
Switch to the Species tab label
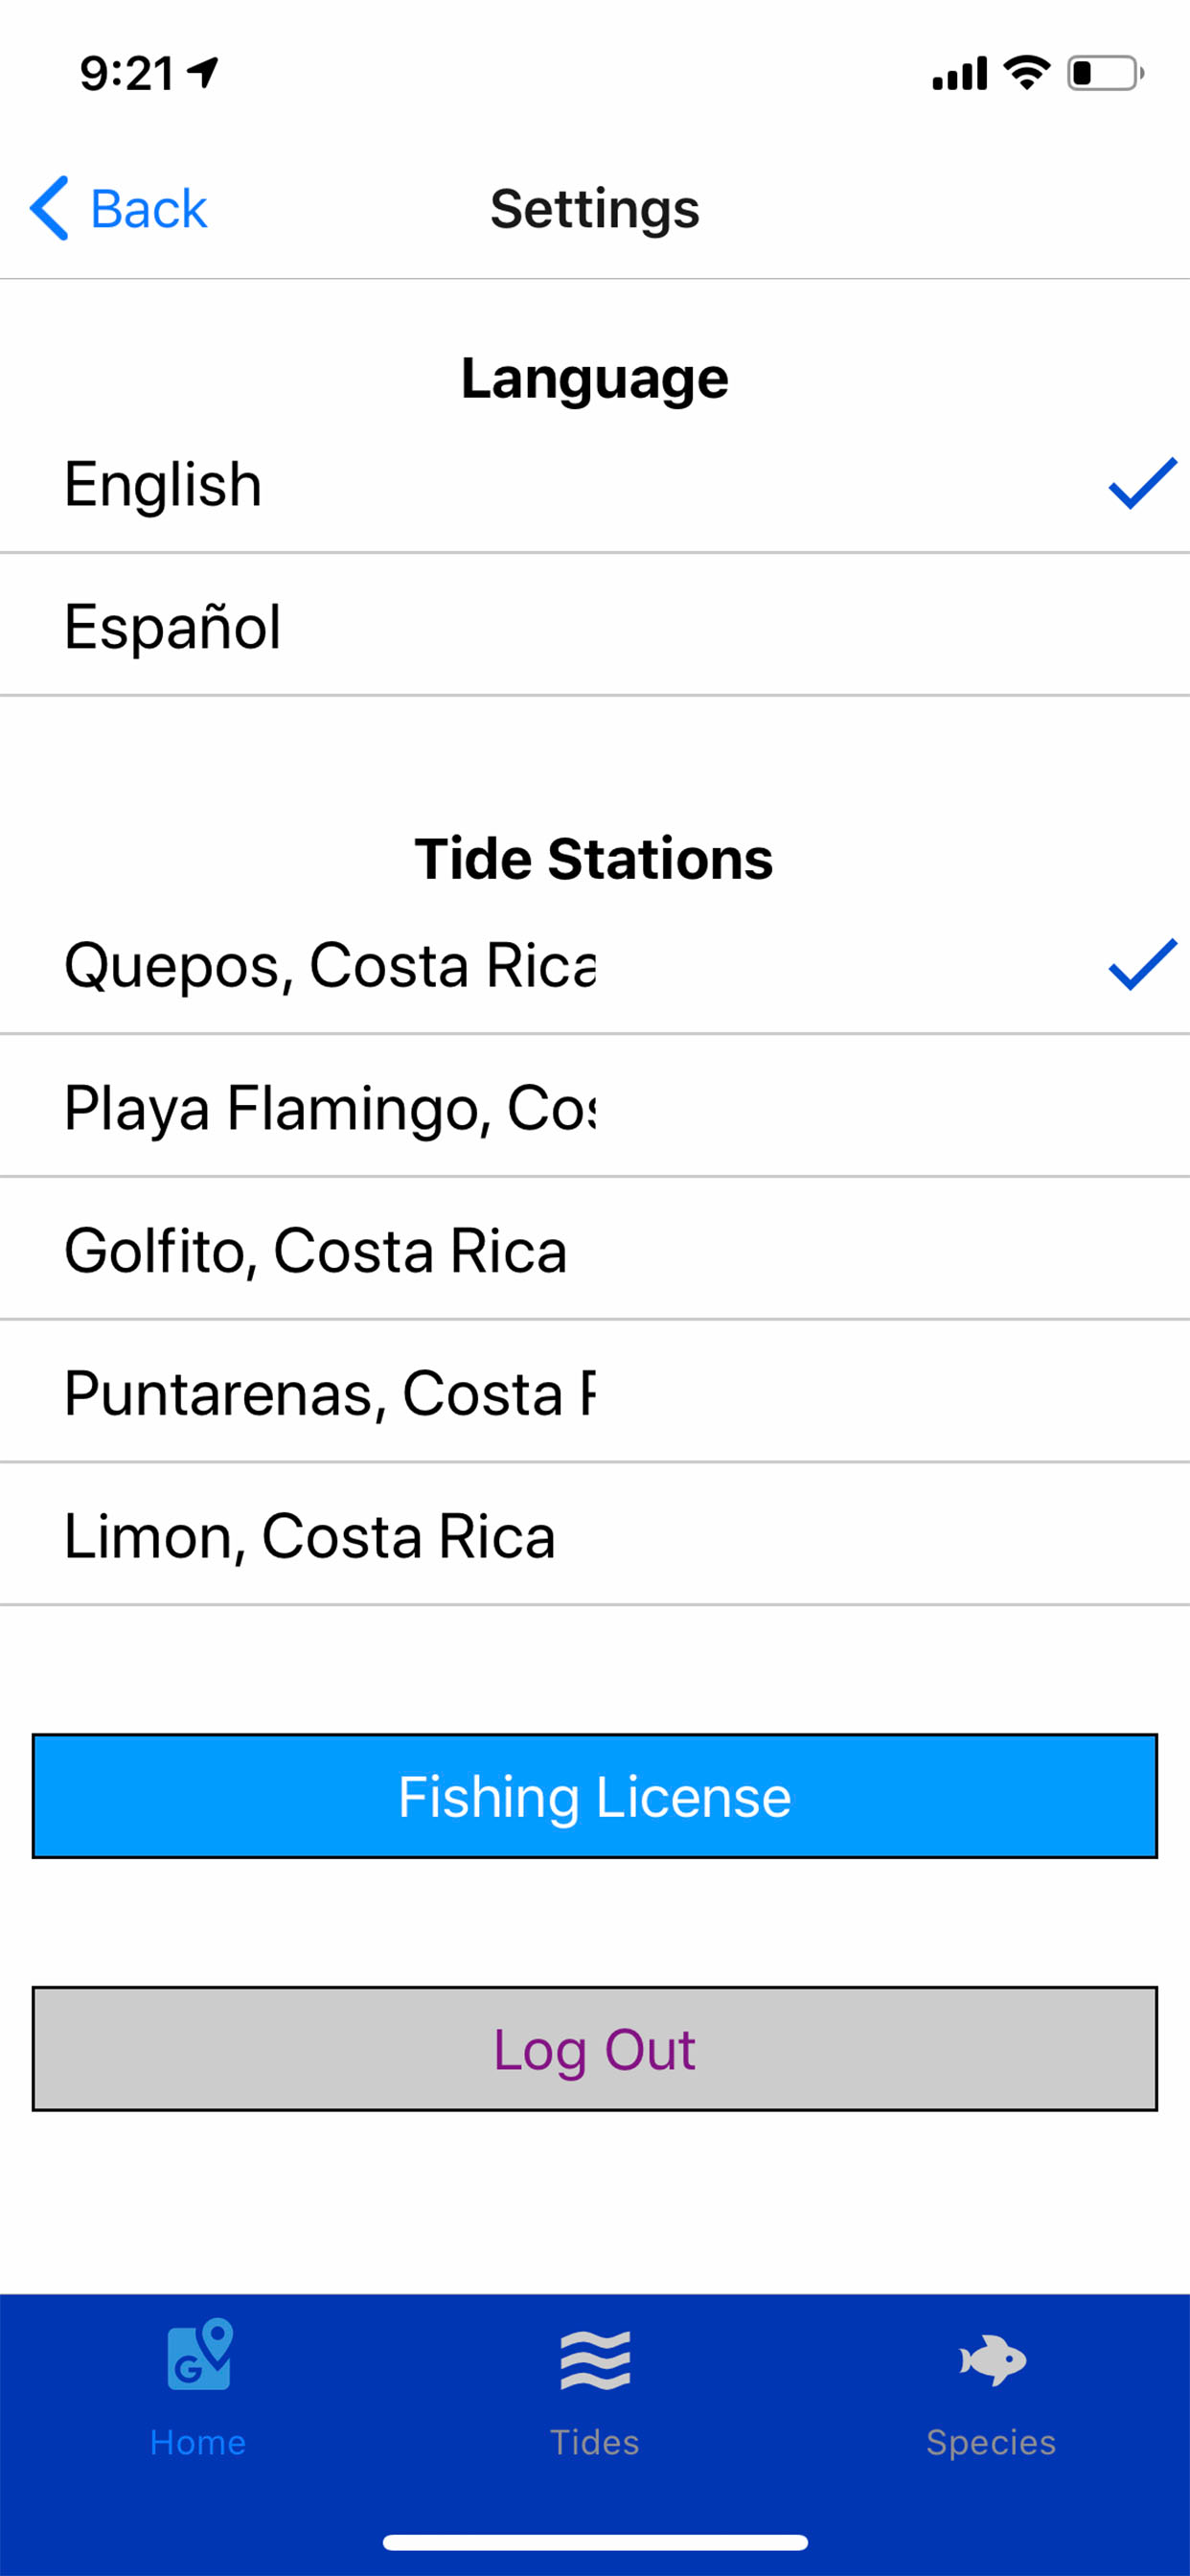coord(991,2442)
